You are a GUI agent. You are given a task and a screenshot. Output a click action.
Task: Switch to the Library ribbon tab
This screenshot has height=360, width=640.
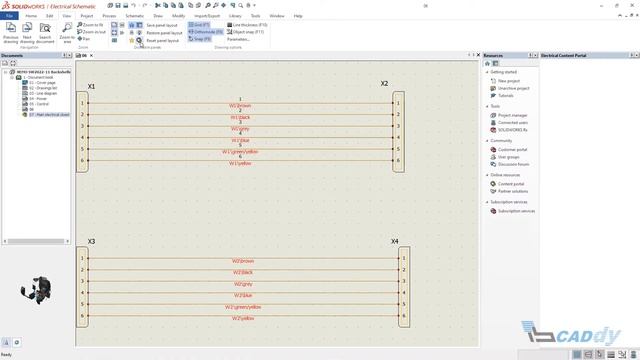(x=235, y=16)
